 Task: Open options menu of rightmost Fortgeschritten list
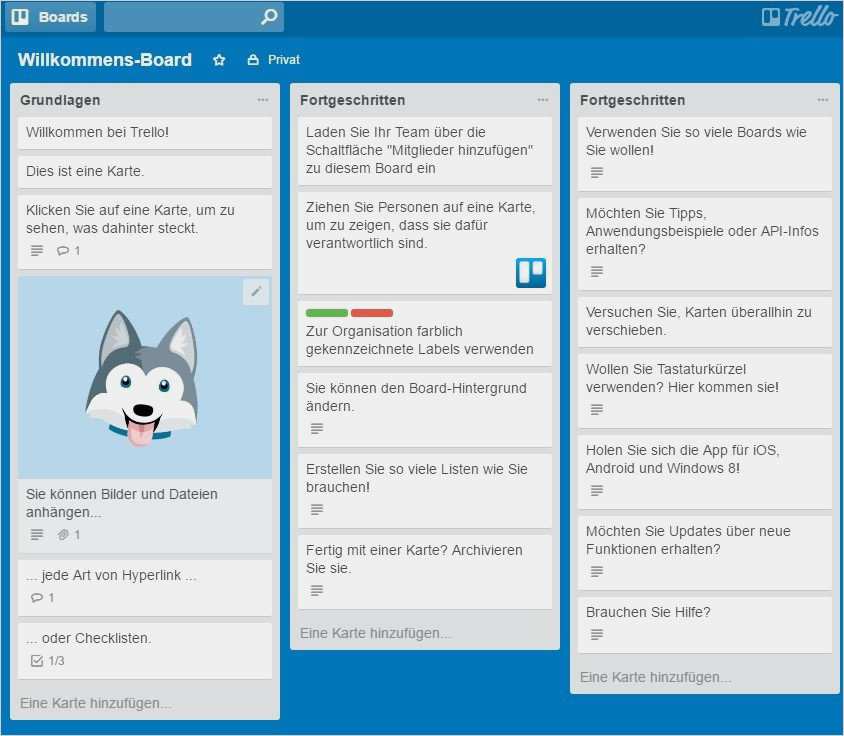point(822,100)
